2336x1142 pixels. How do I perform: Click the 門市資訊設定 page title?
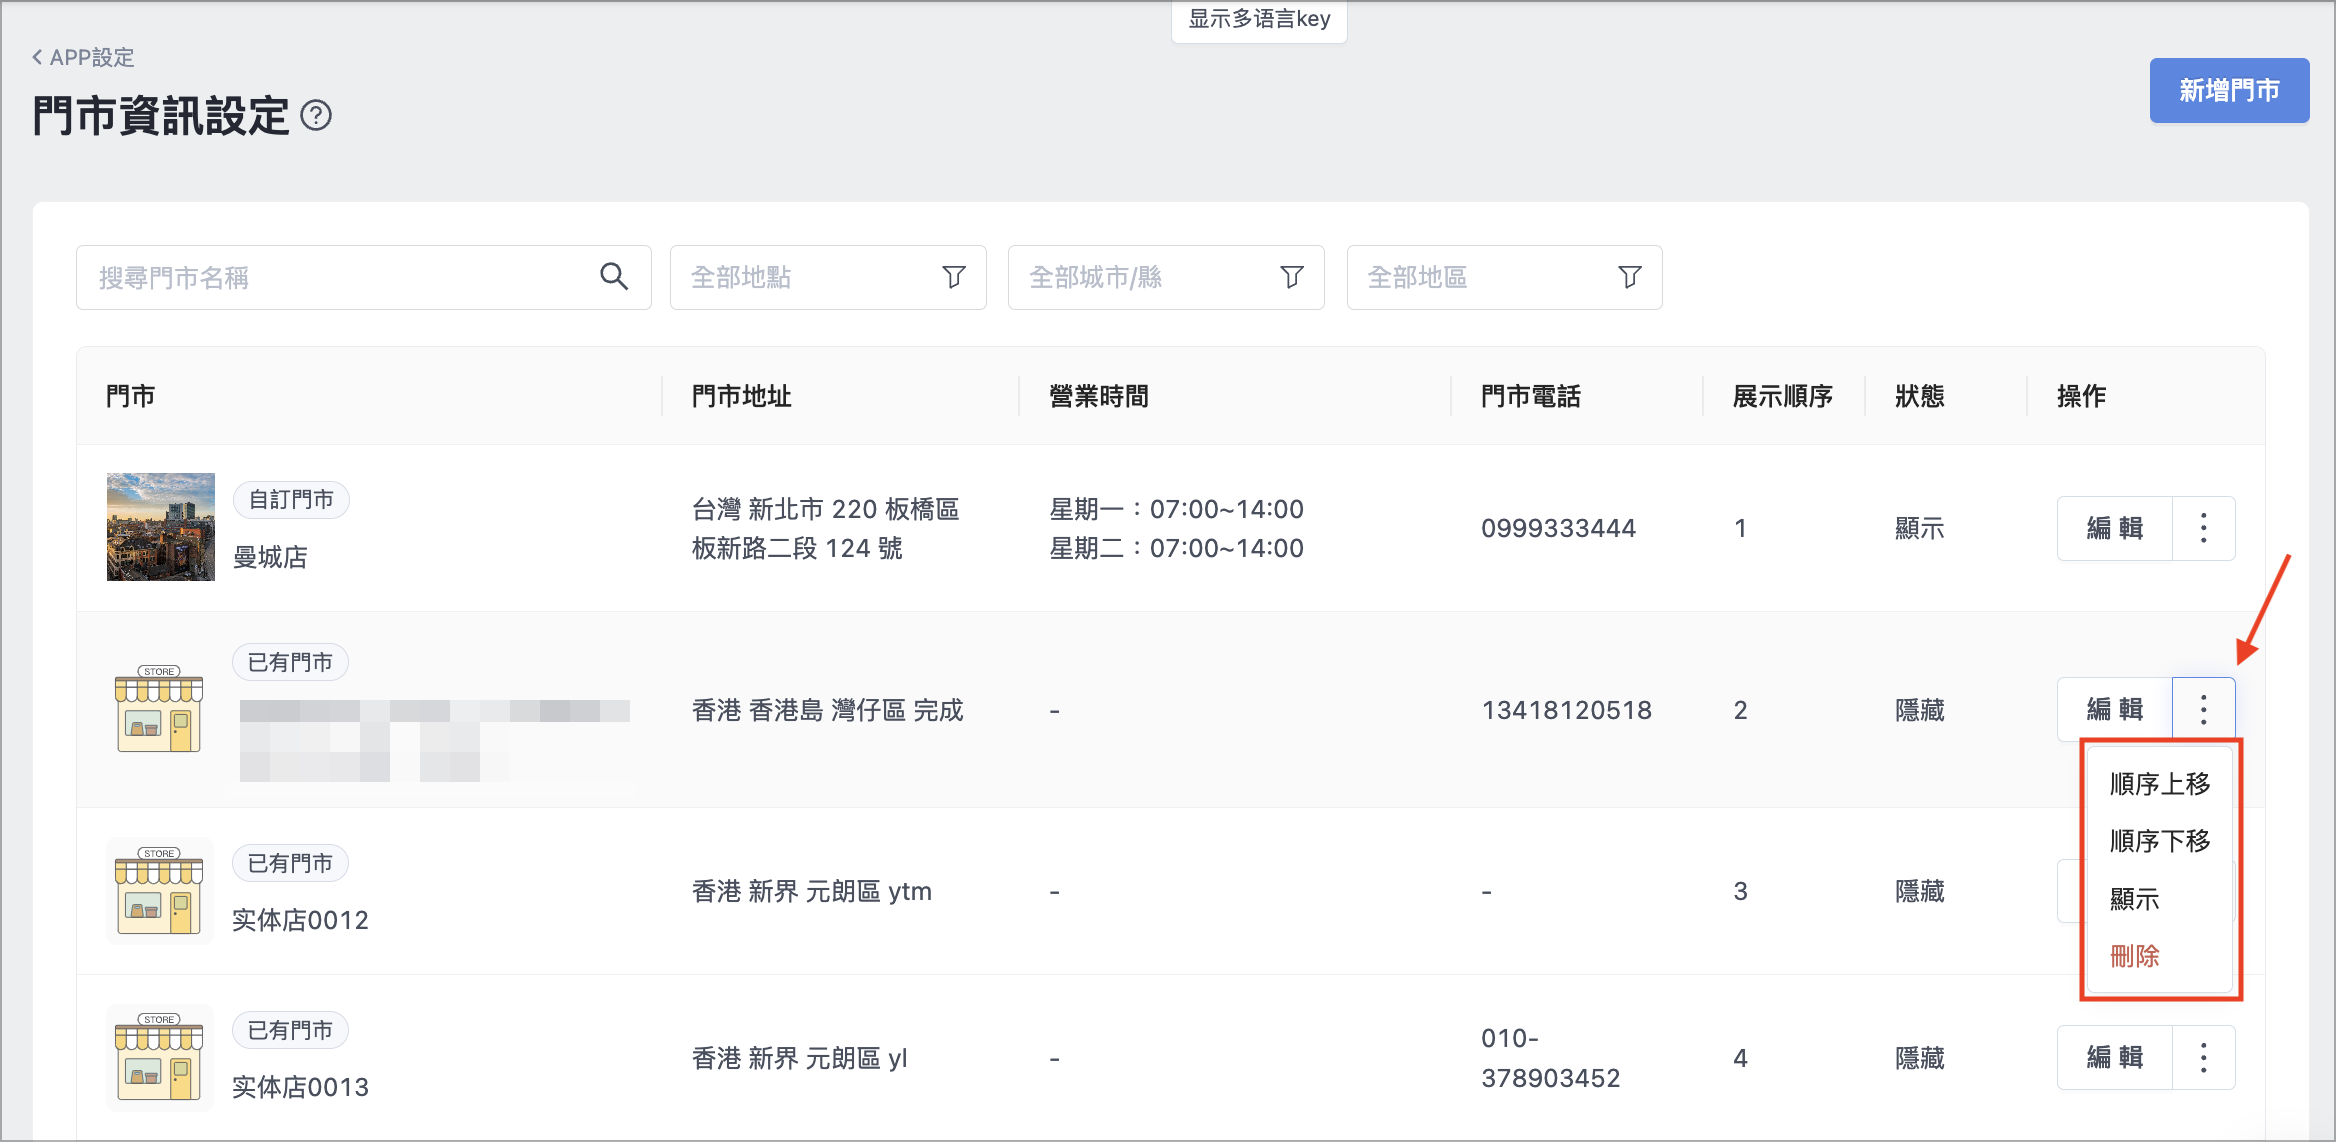point(161,116)
